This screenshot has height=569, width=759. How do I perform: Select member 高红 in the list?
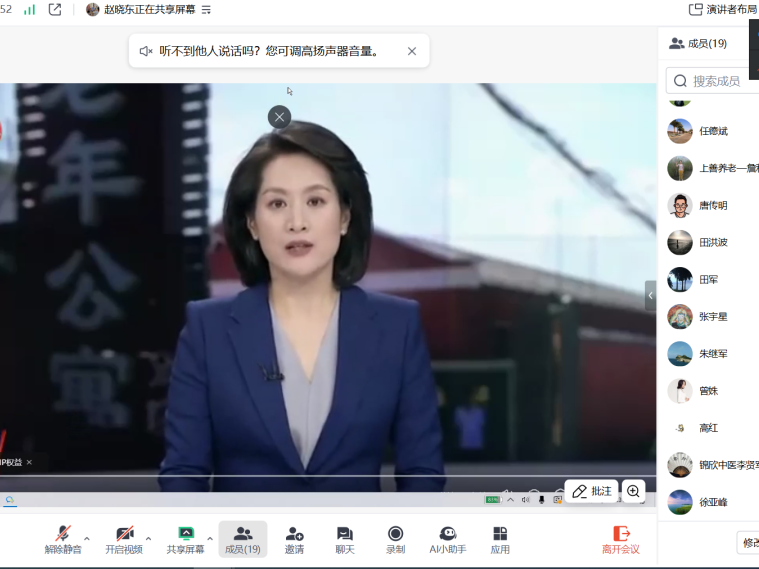pos(711,428)
